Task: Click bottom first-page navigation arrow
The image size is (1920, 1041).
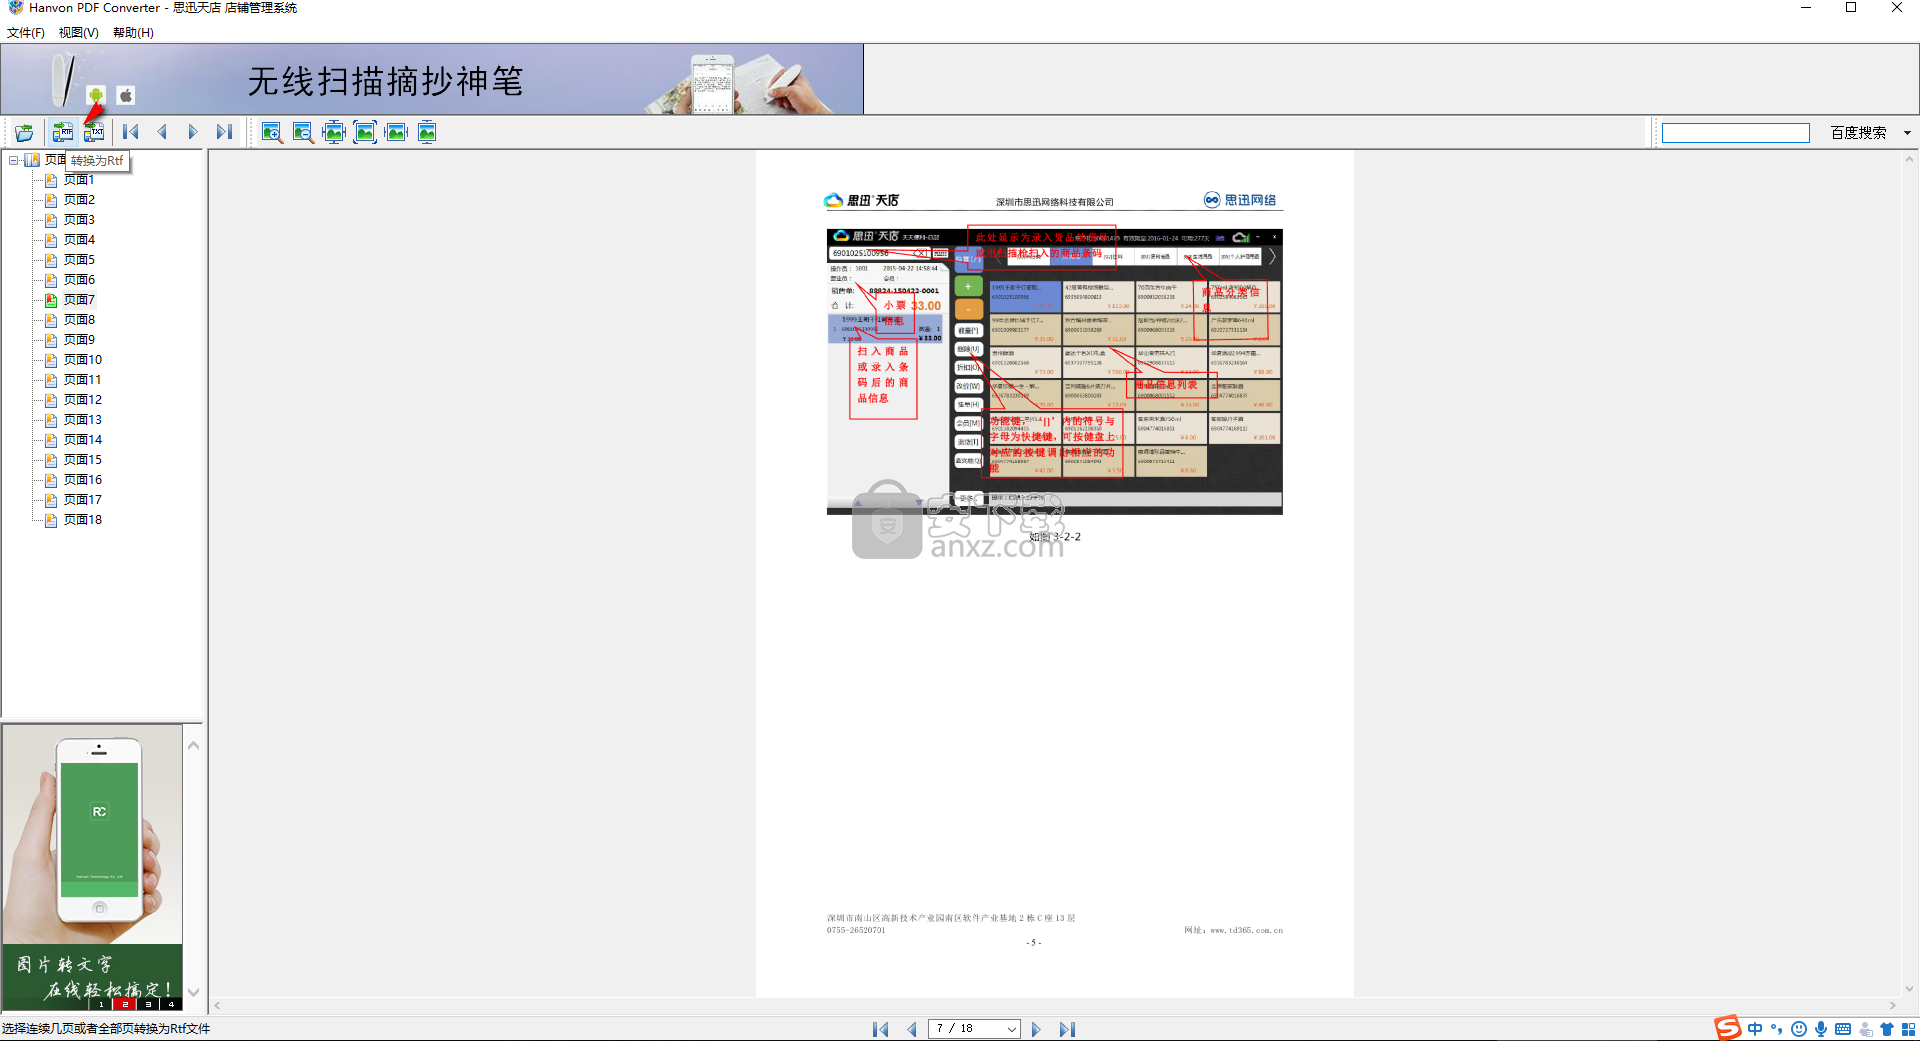Action: tap(880, 1029)
